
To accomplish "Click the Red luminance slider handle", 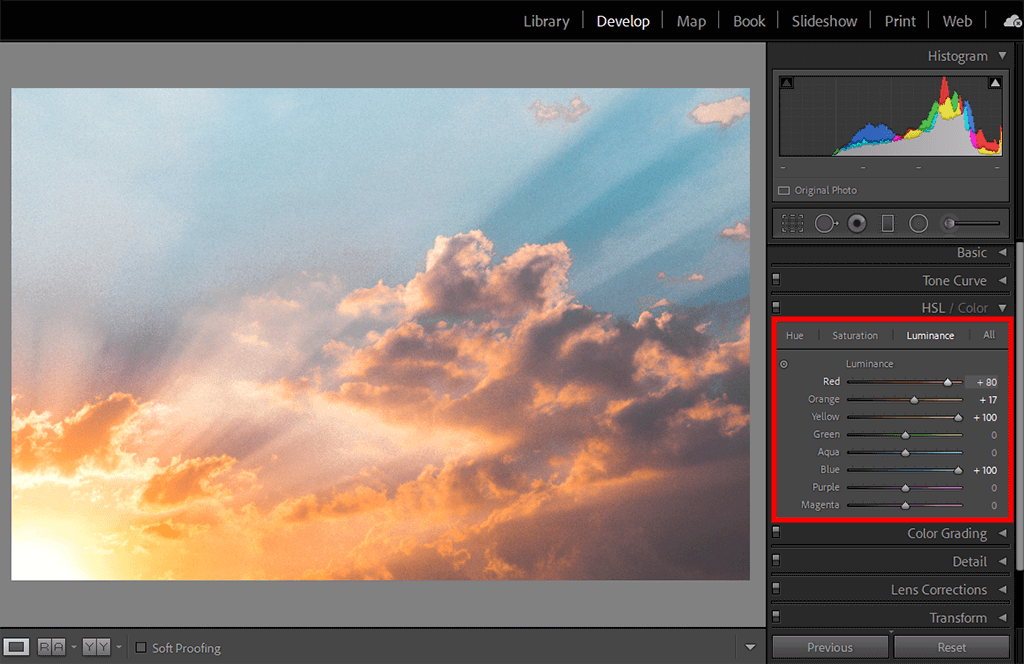I will (948, 382).
